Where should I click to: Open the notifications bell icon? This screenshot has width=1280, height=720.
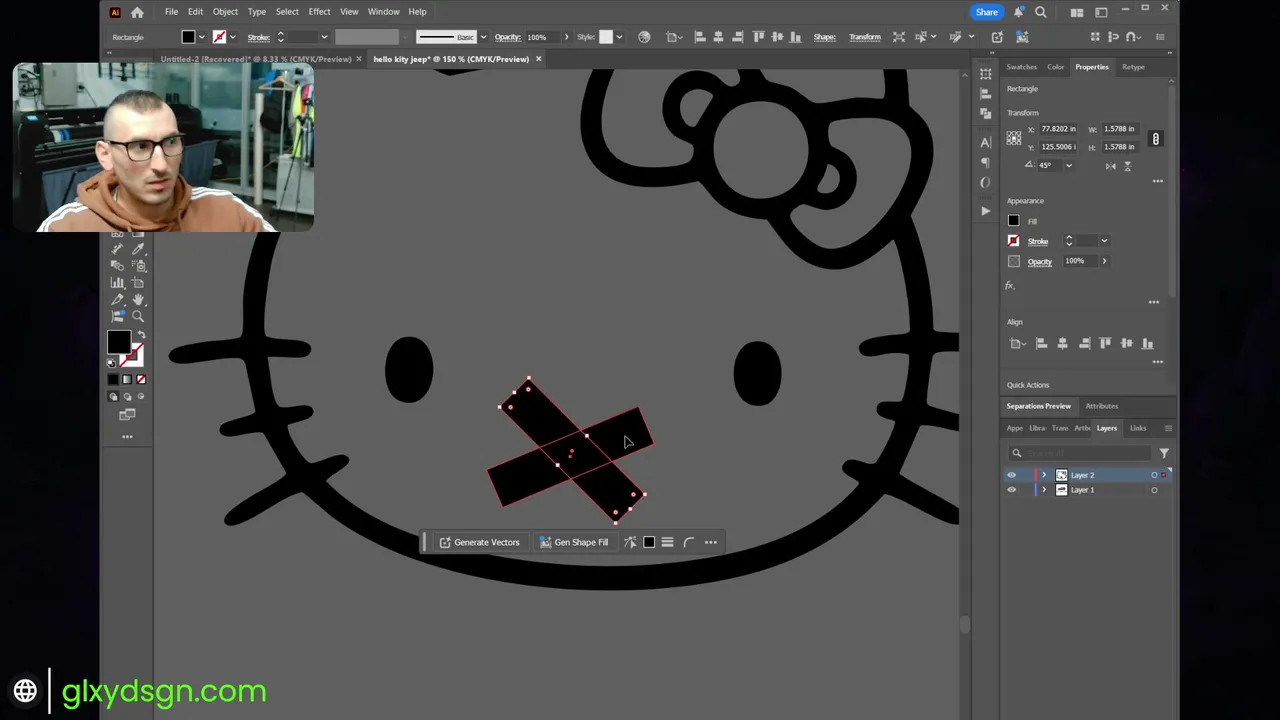click(1020, 12)
